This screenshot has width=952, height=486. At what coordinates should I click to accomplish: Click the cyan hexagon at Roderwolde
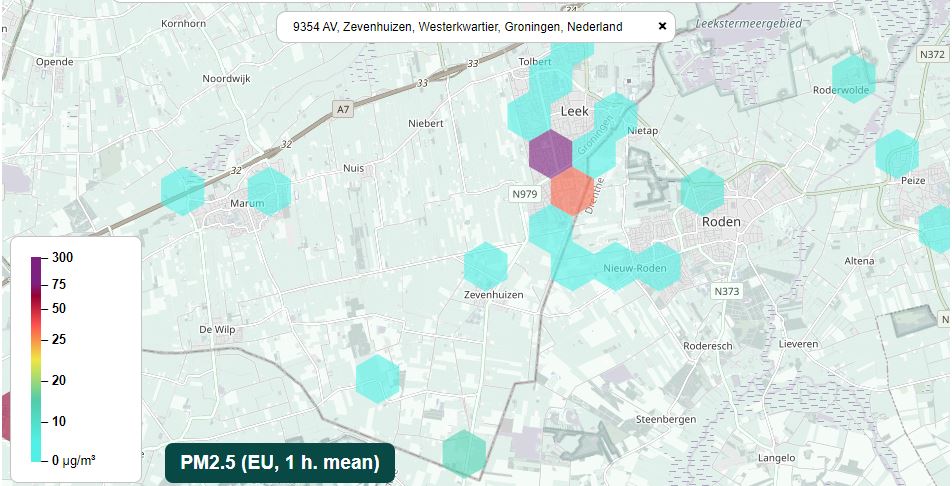point(853,78)
